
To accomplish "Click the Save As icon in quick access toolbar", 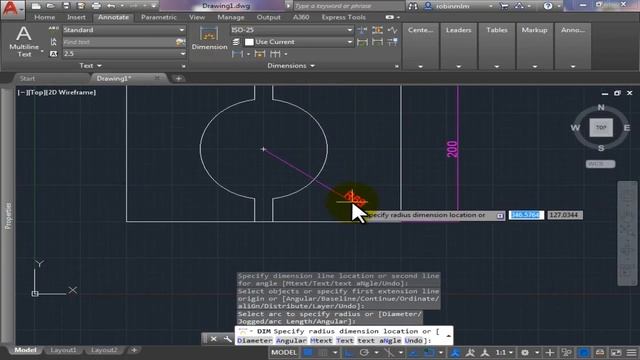I will coord(81,6).
